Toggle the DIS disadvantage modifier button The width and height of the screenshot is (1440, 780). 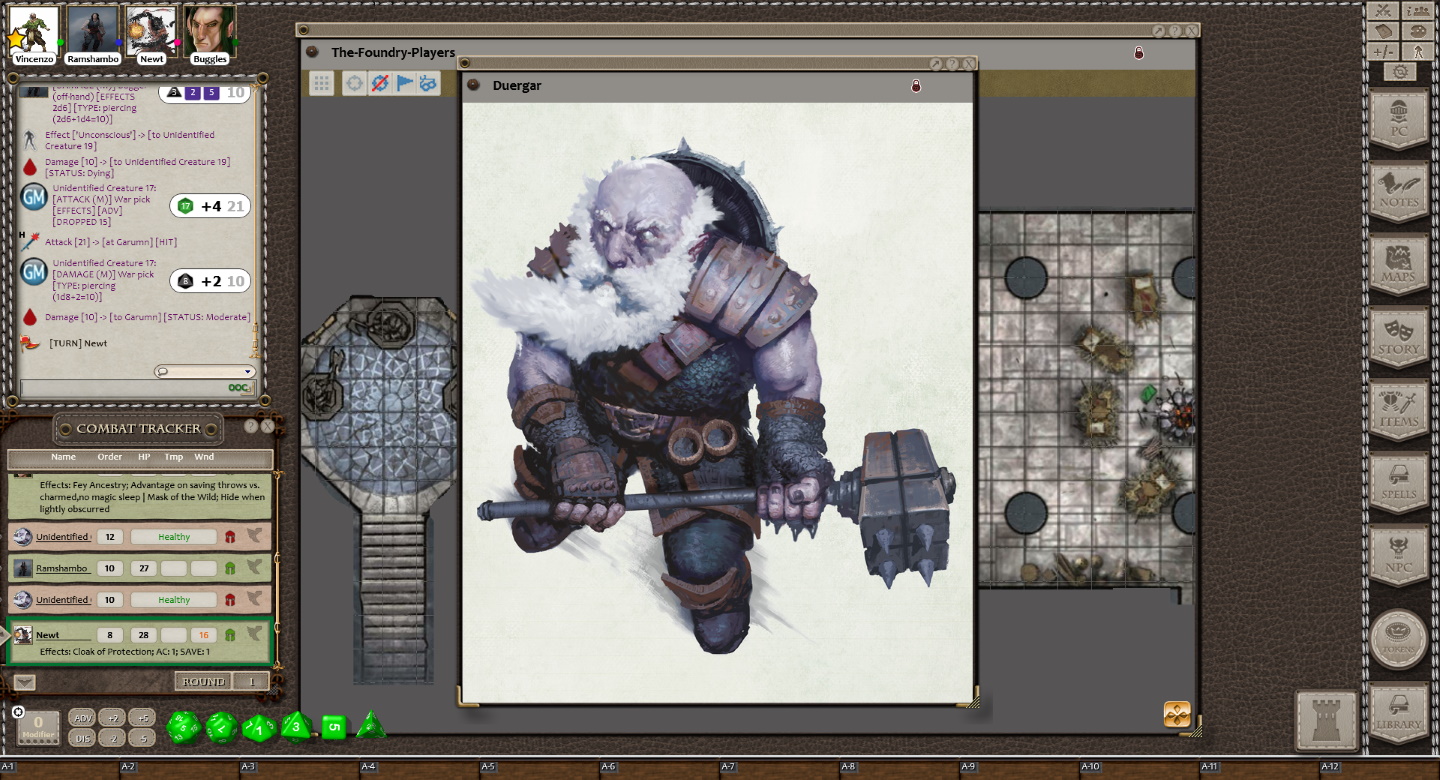pos(83,738)
